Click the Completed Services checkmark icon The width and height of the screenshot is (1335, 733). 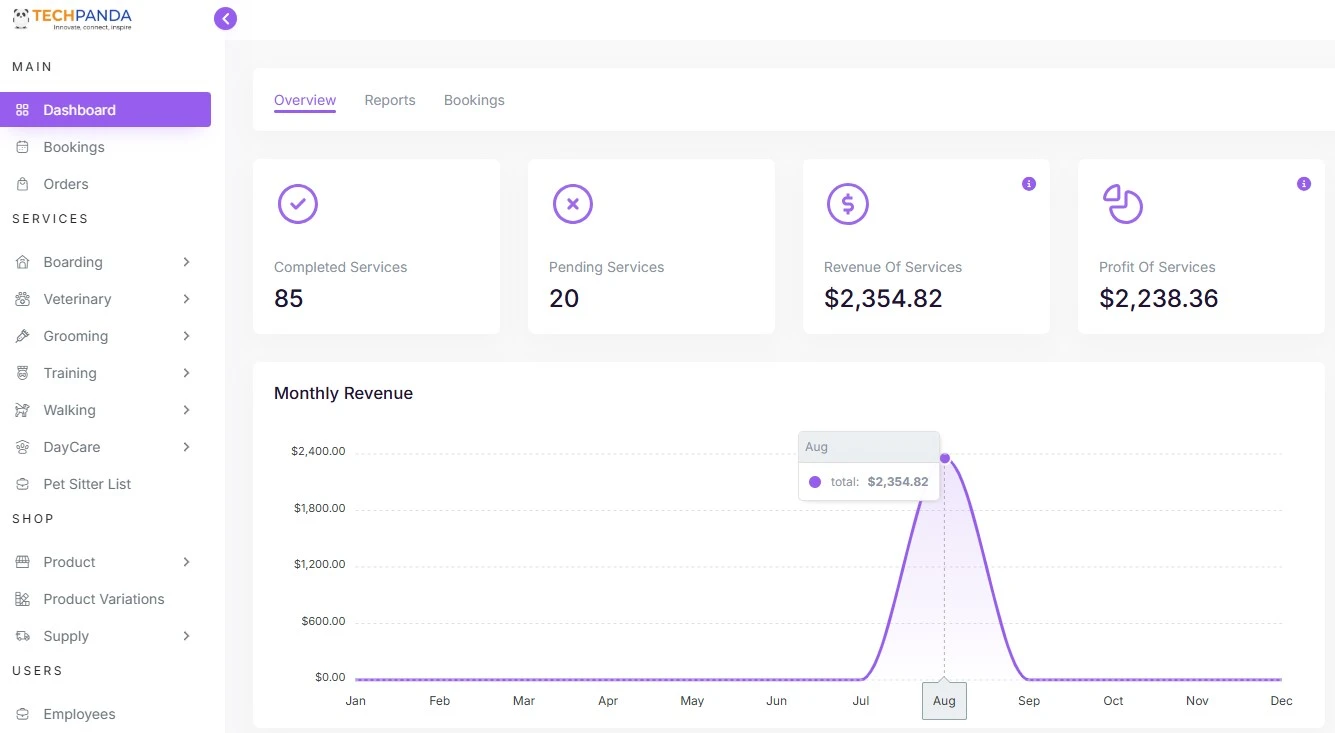[297, 204]
